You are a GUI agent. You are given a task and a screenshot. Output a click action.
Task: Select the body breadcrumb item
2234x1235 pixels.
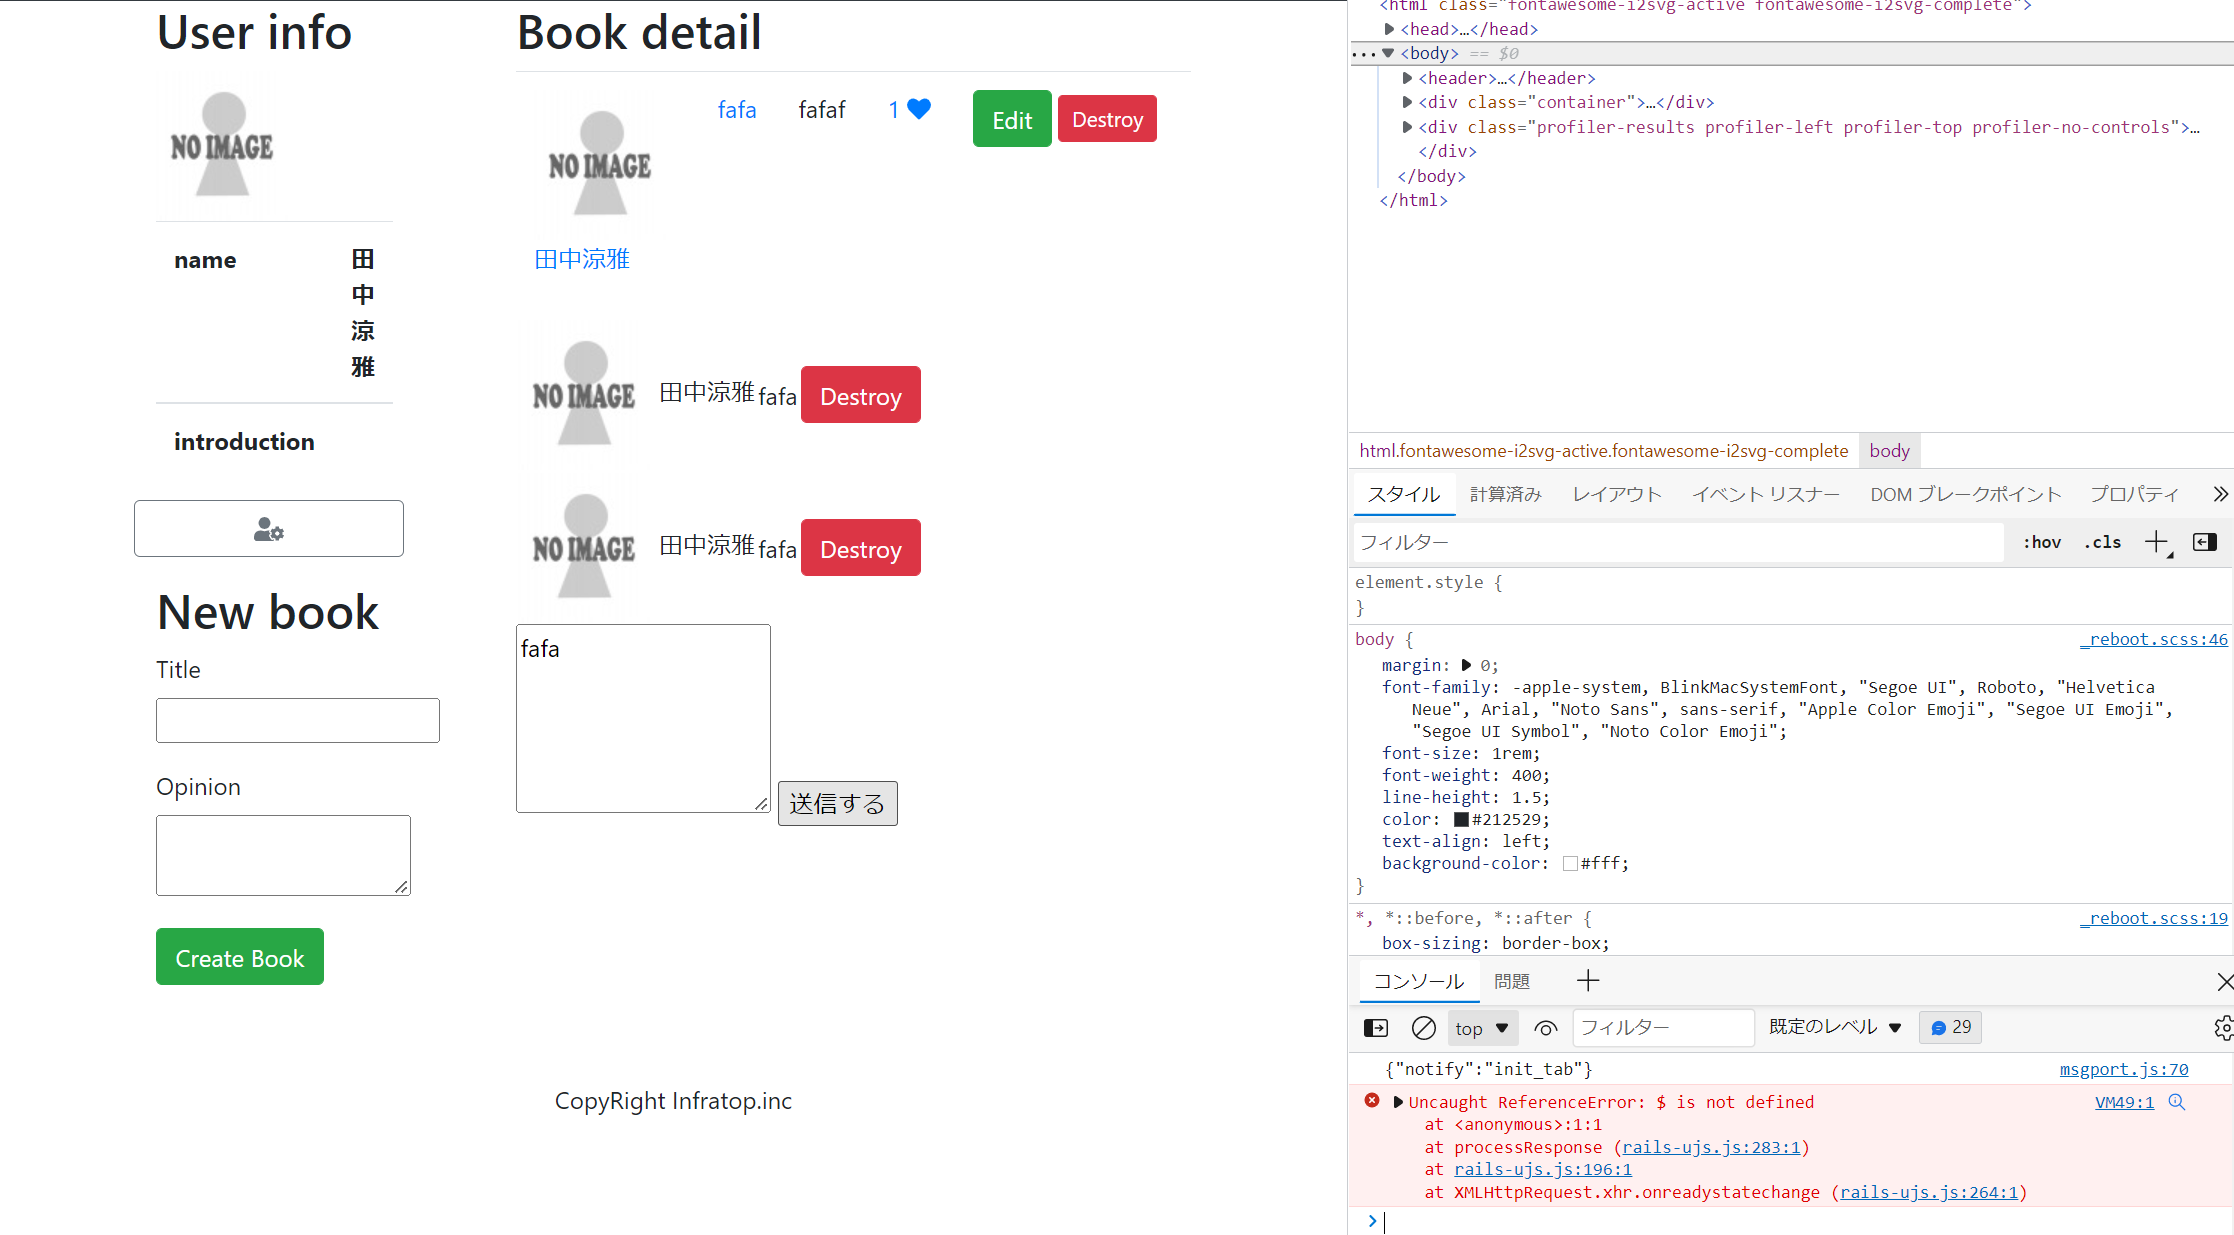pyautogui.click(x=1889, y=451)
